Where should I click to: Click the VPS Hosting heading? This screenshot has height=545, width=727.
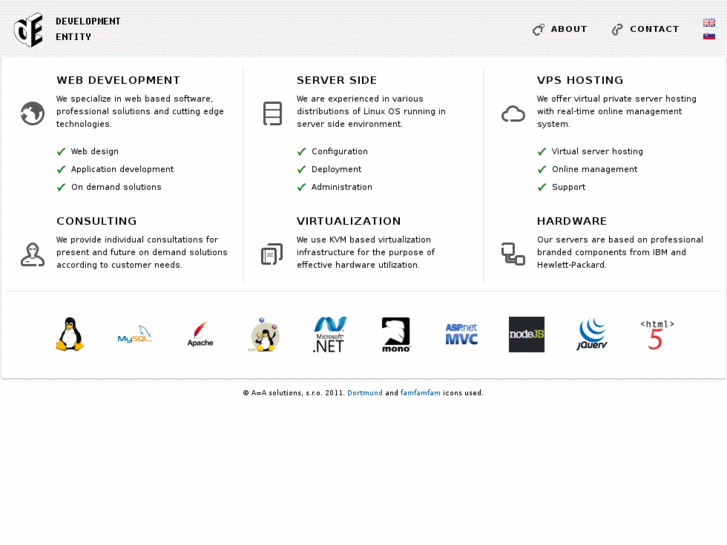click(580, 80)
